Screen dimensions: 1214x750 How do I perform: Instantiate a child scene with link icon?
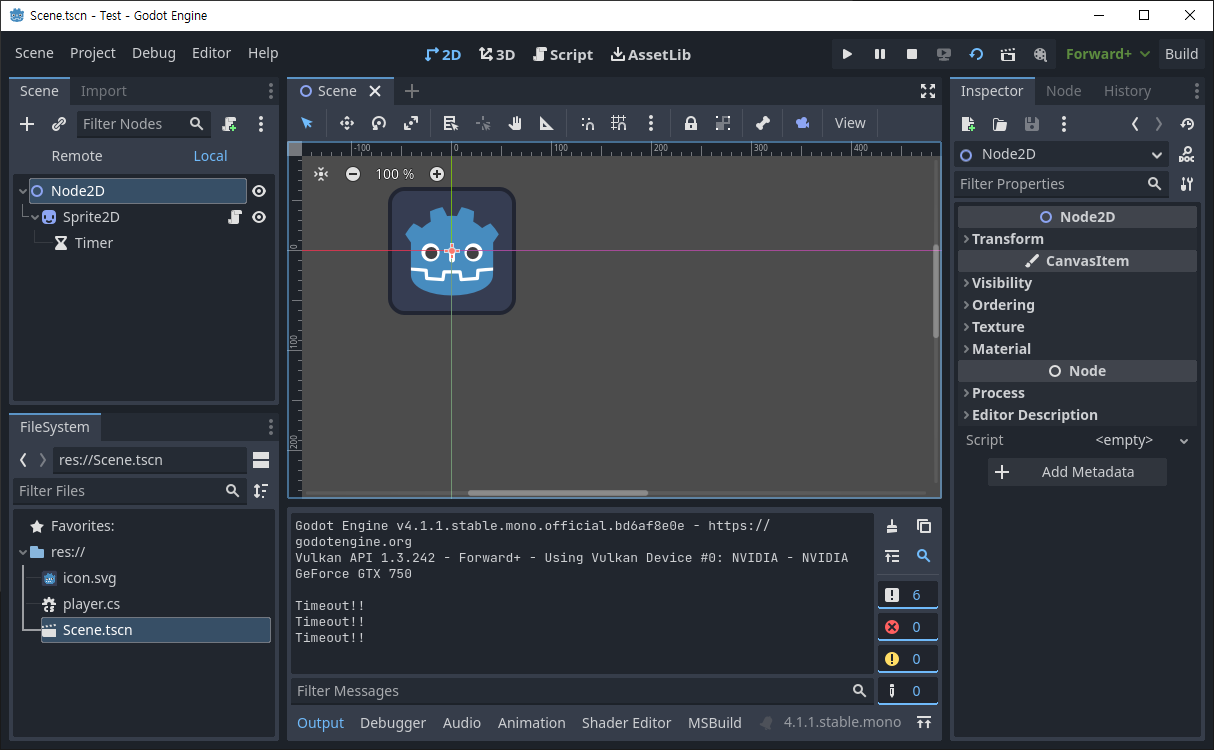59,124
